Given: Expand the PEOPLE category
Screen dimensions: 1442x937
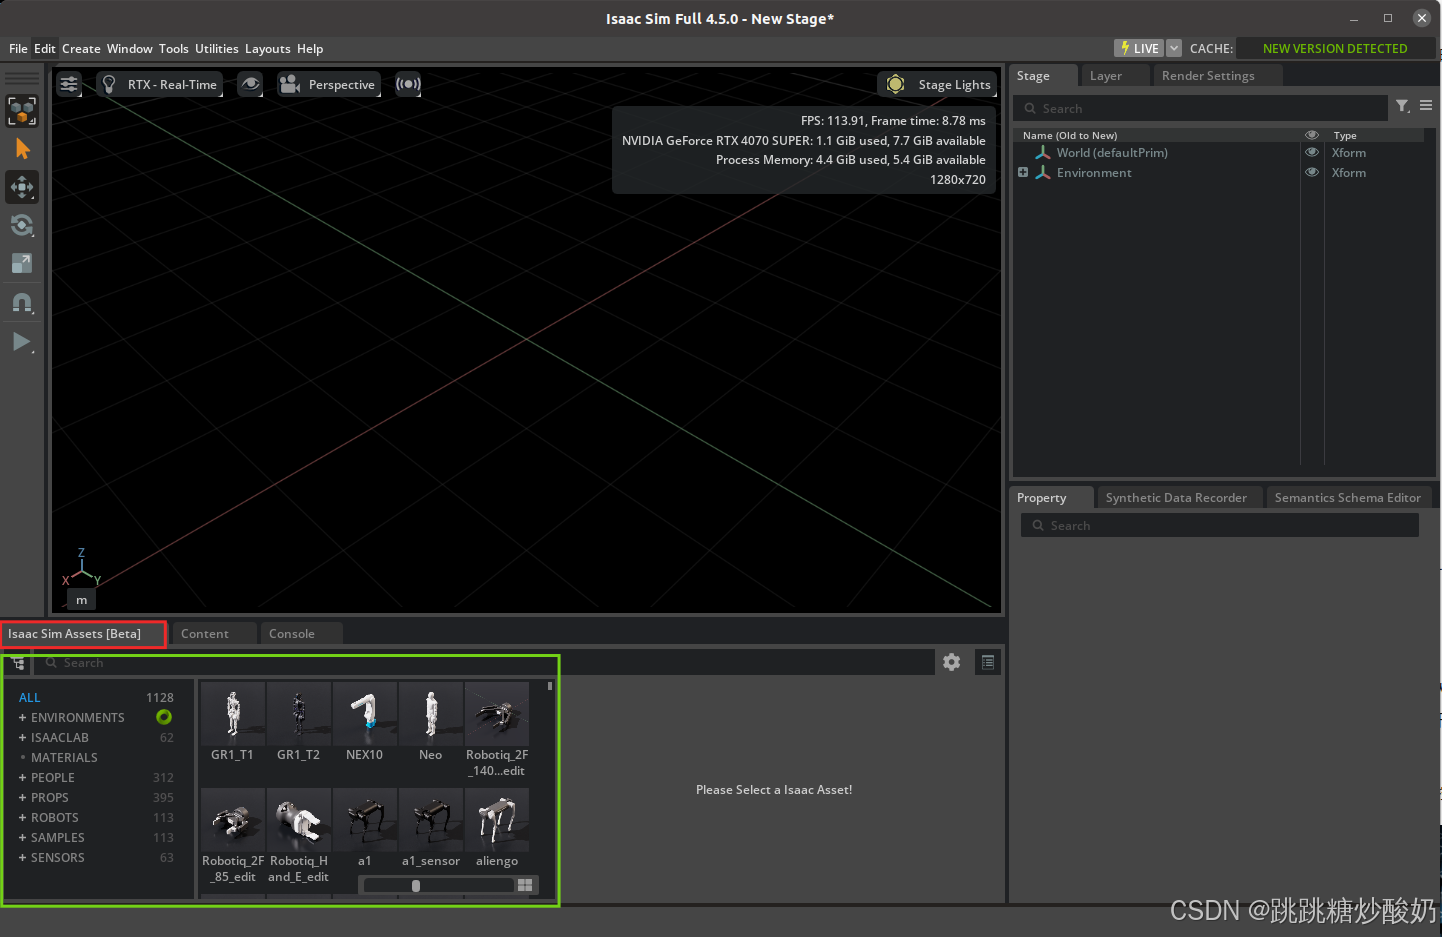Looking at the screenshot, I should 22,778.
